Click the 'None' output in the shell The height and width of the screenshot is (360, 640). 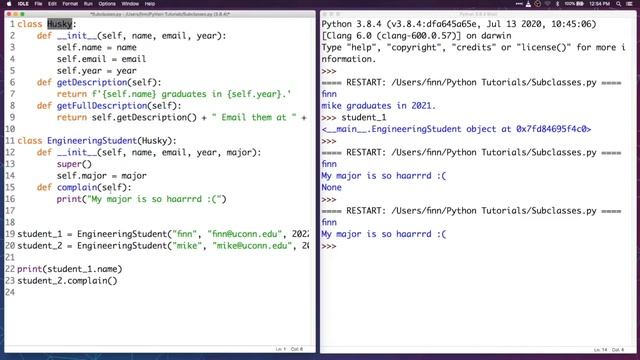tap(331, 187)
